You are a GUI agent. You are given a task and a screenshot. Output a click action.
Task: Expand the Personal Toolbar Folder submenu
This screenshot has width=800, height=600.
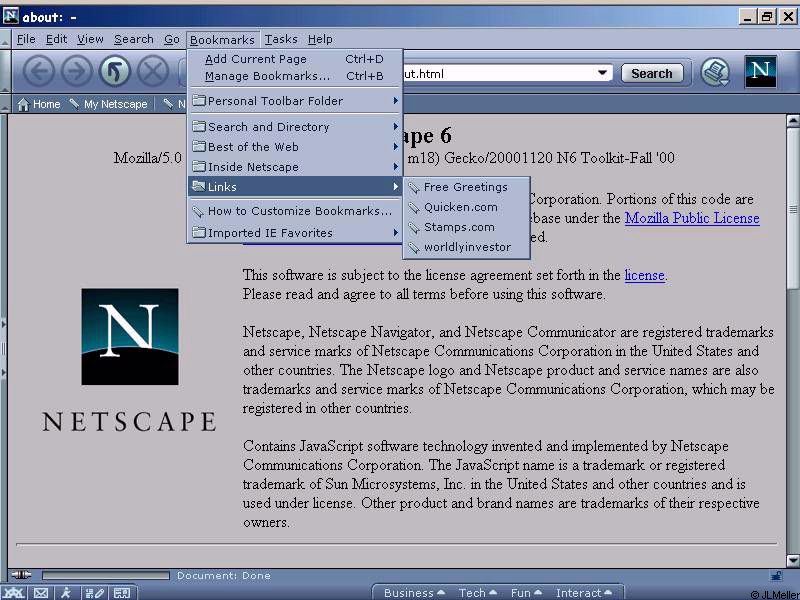click(295, 101)
